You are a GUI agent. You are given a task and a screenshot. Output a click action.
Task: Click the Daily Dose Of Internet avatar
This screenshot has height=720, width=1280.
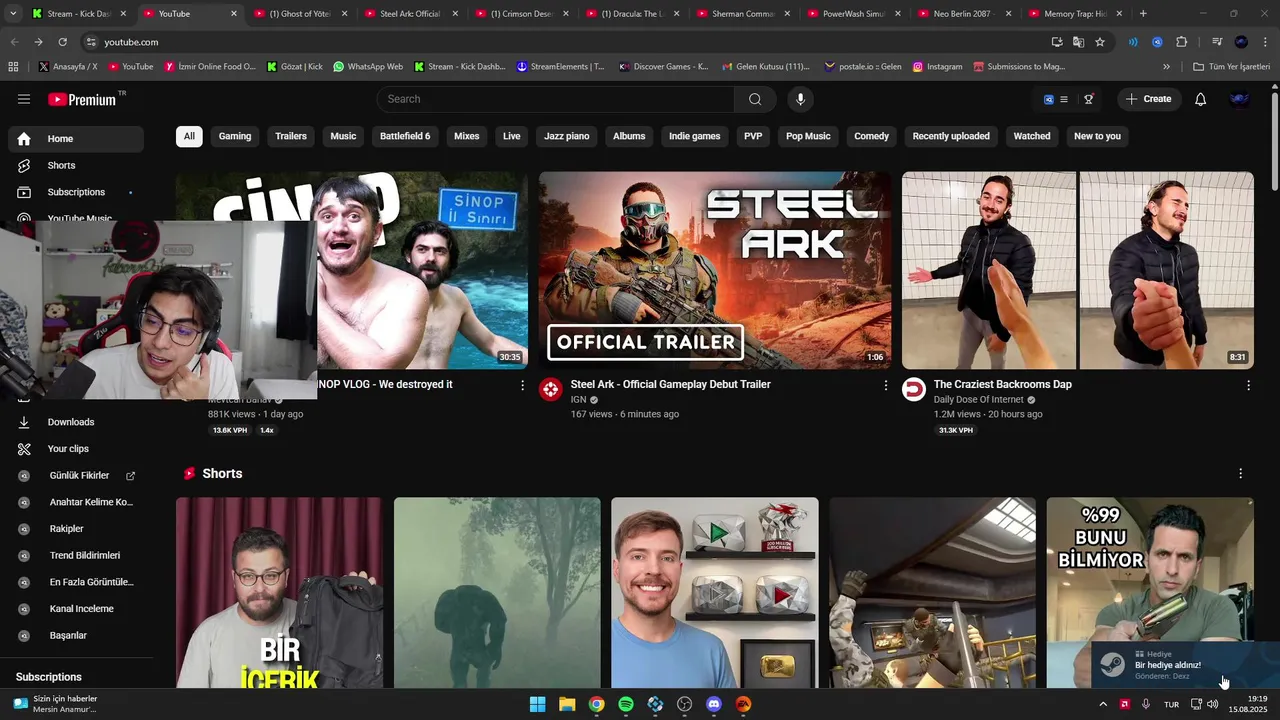point(914,389)
